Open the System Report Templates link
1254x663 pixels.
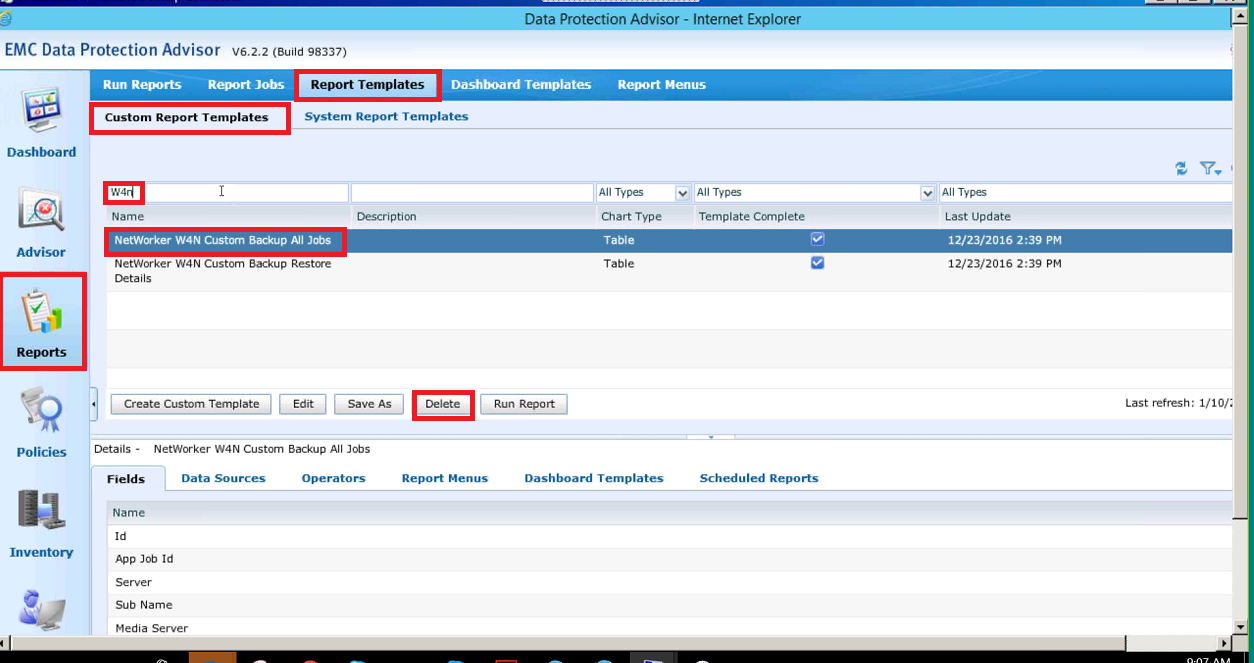pos(386,117)
